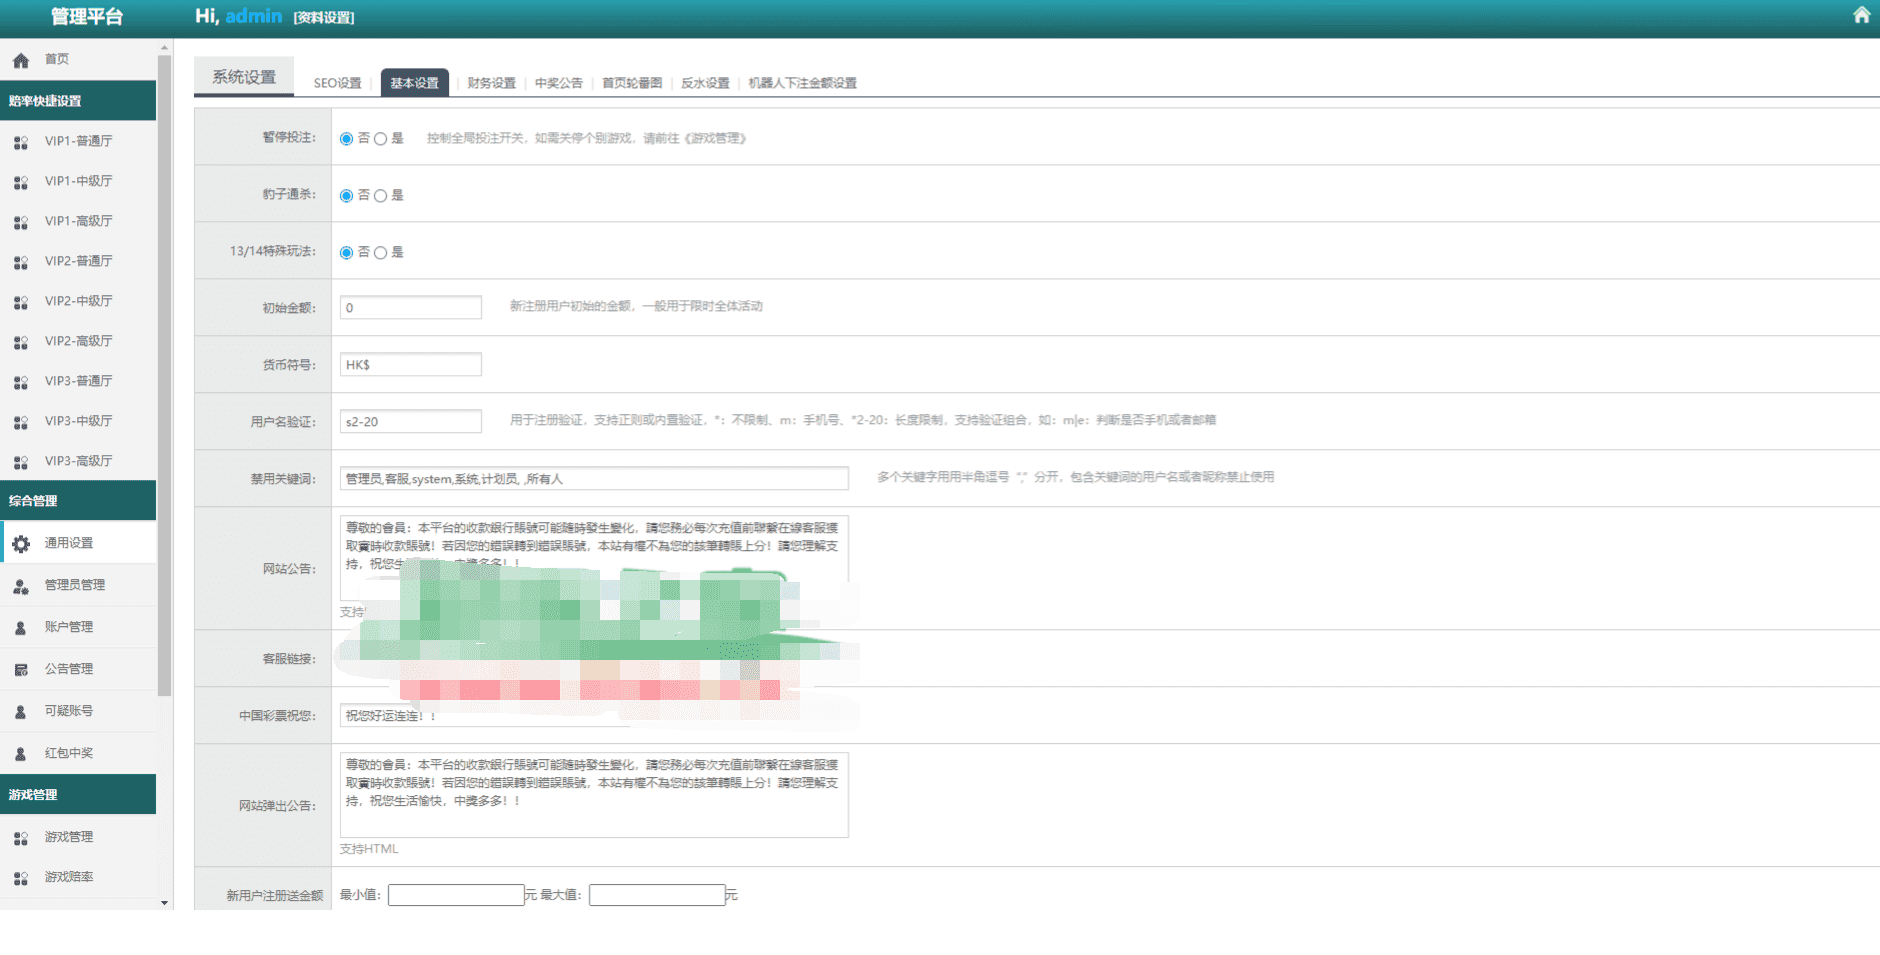Switch to the 基本设置 tab

pyautogui.click(x=414, y=83)
